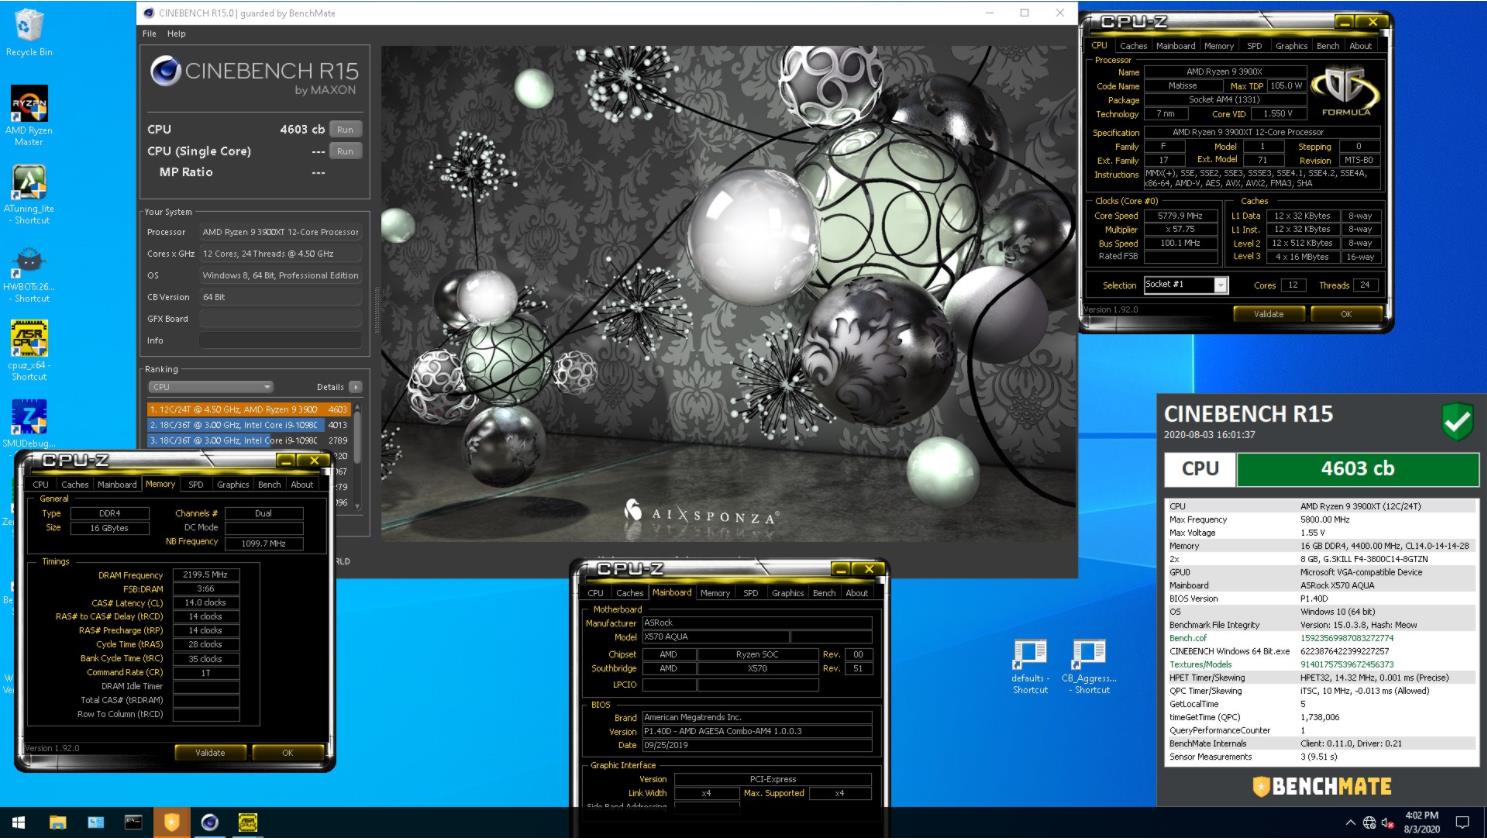This screenshot has height=840, width=1487.
Task: Run the CPU benchmark in Cinebench
Action: pos(345,129)
